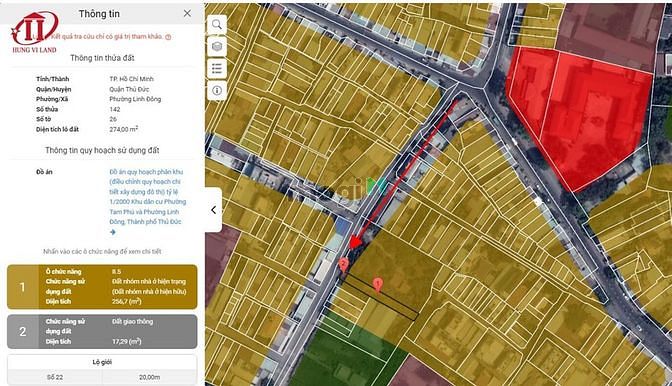Click the Thông tin thửa đất heading
This screenshot has height=386, width=672.
point(102,58)
